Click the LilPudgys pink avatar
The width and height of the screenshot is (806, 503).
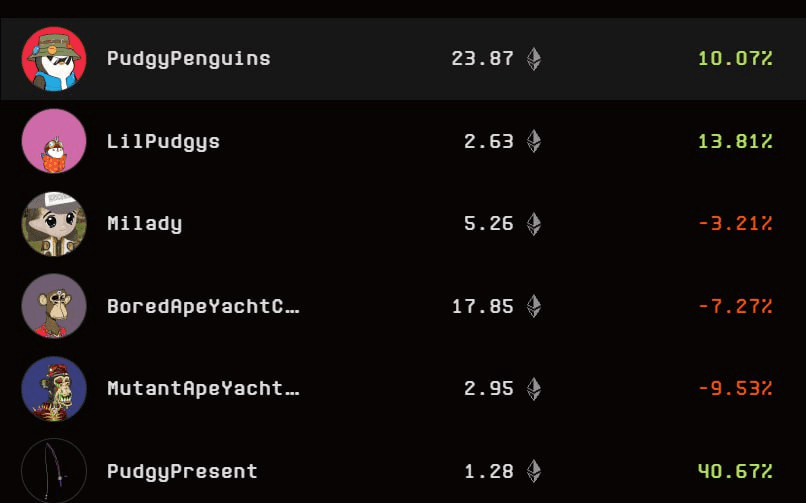coord(54,141)
